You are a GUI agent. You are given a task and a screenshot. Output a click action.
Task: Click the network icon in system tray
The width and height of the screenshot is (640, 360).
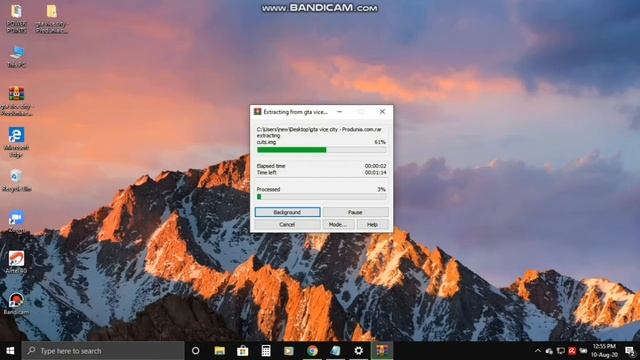[x=561, y=351]
